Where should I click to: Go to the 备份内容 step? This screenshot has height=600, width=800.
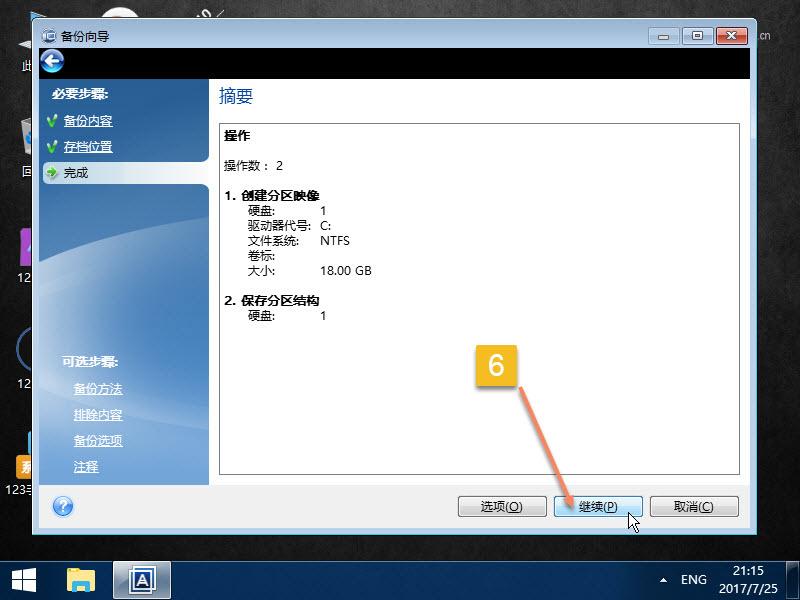[x=88, y=121]
